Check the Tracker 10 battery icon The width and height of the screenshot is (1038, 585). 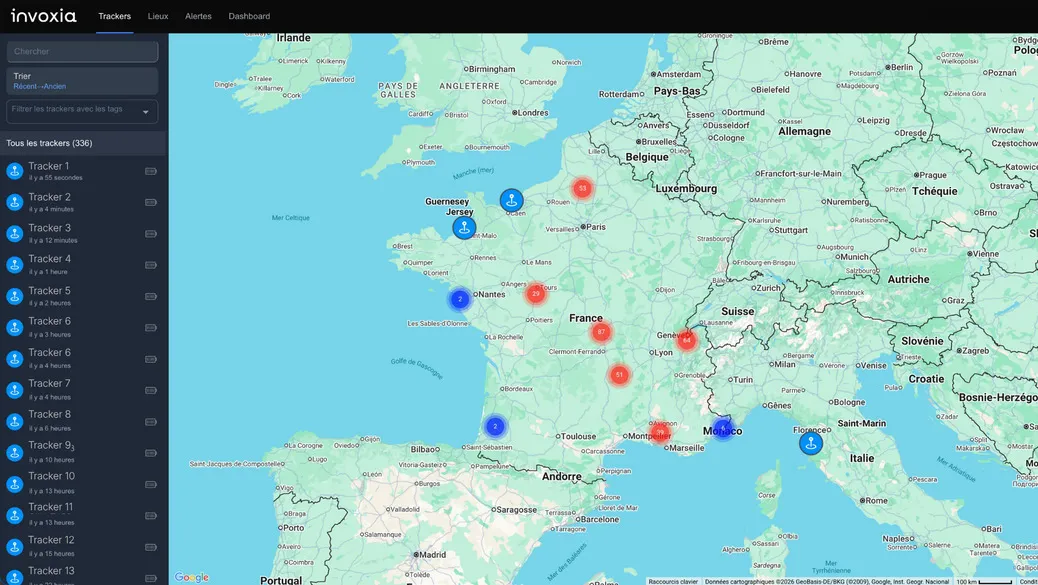151,484
